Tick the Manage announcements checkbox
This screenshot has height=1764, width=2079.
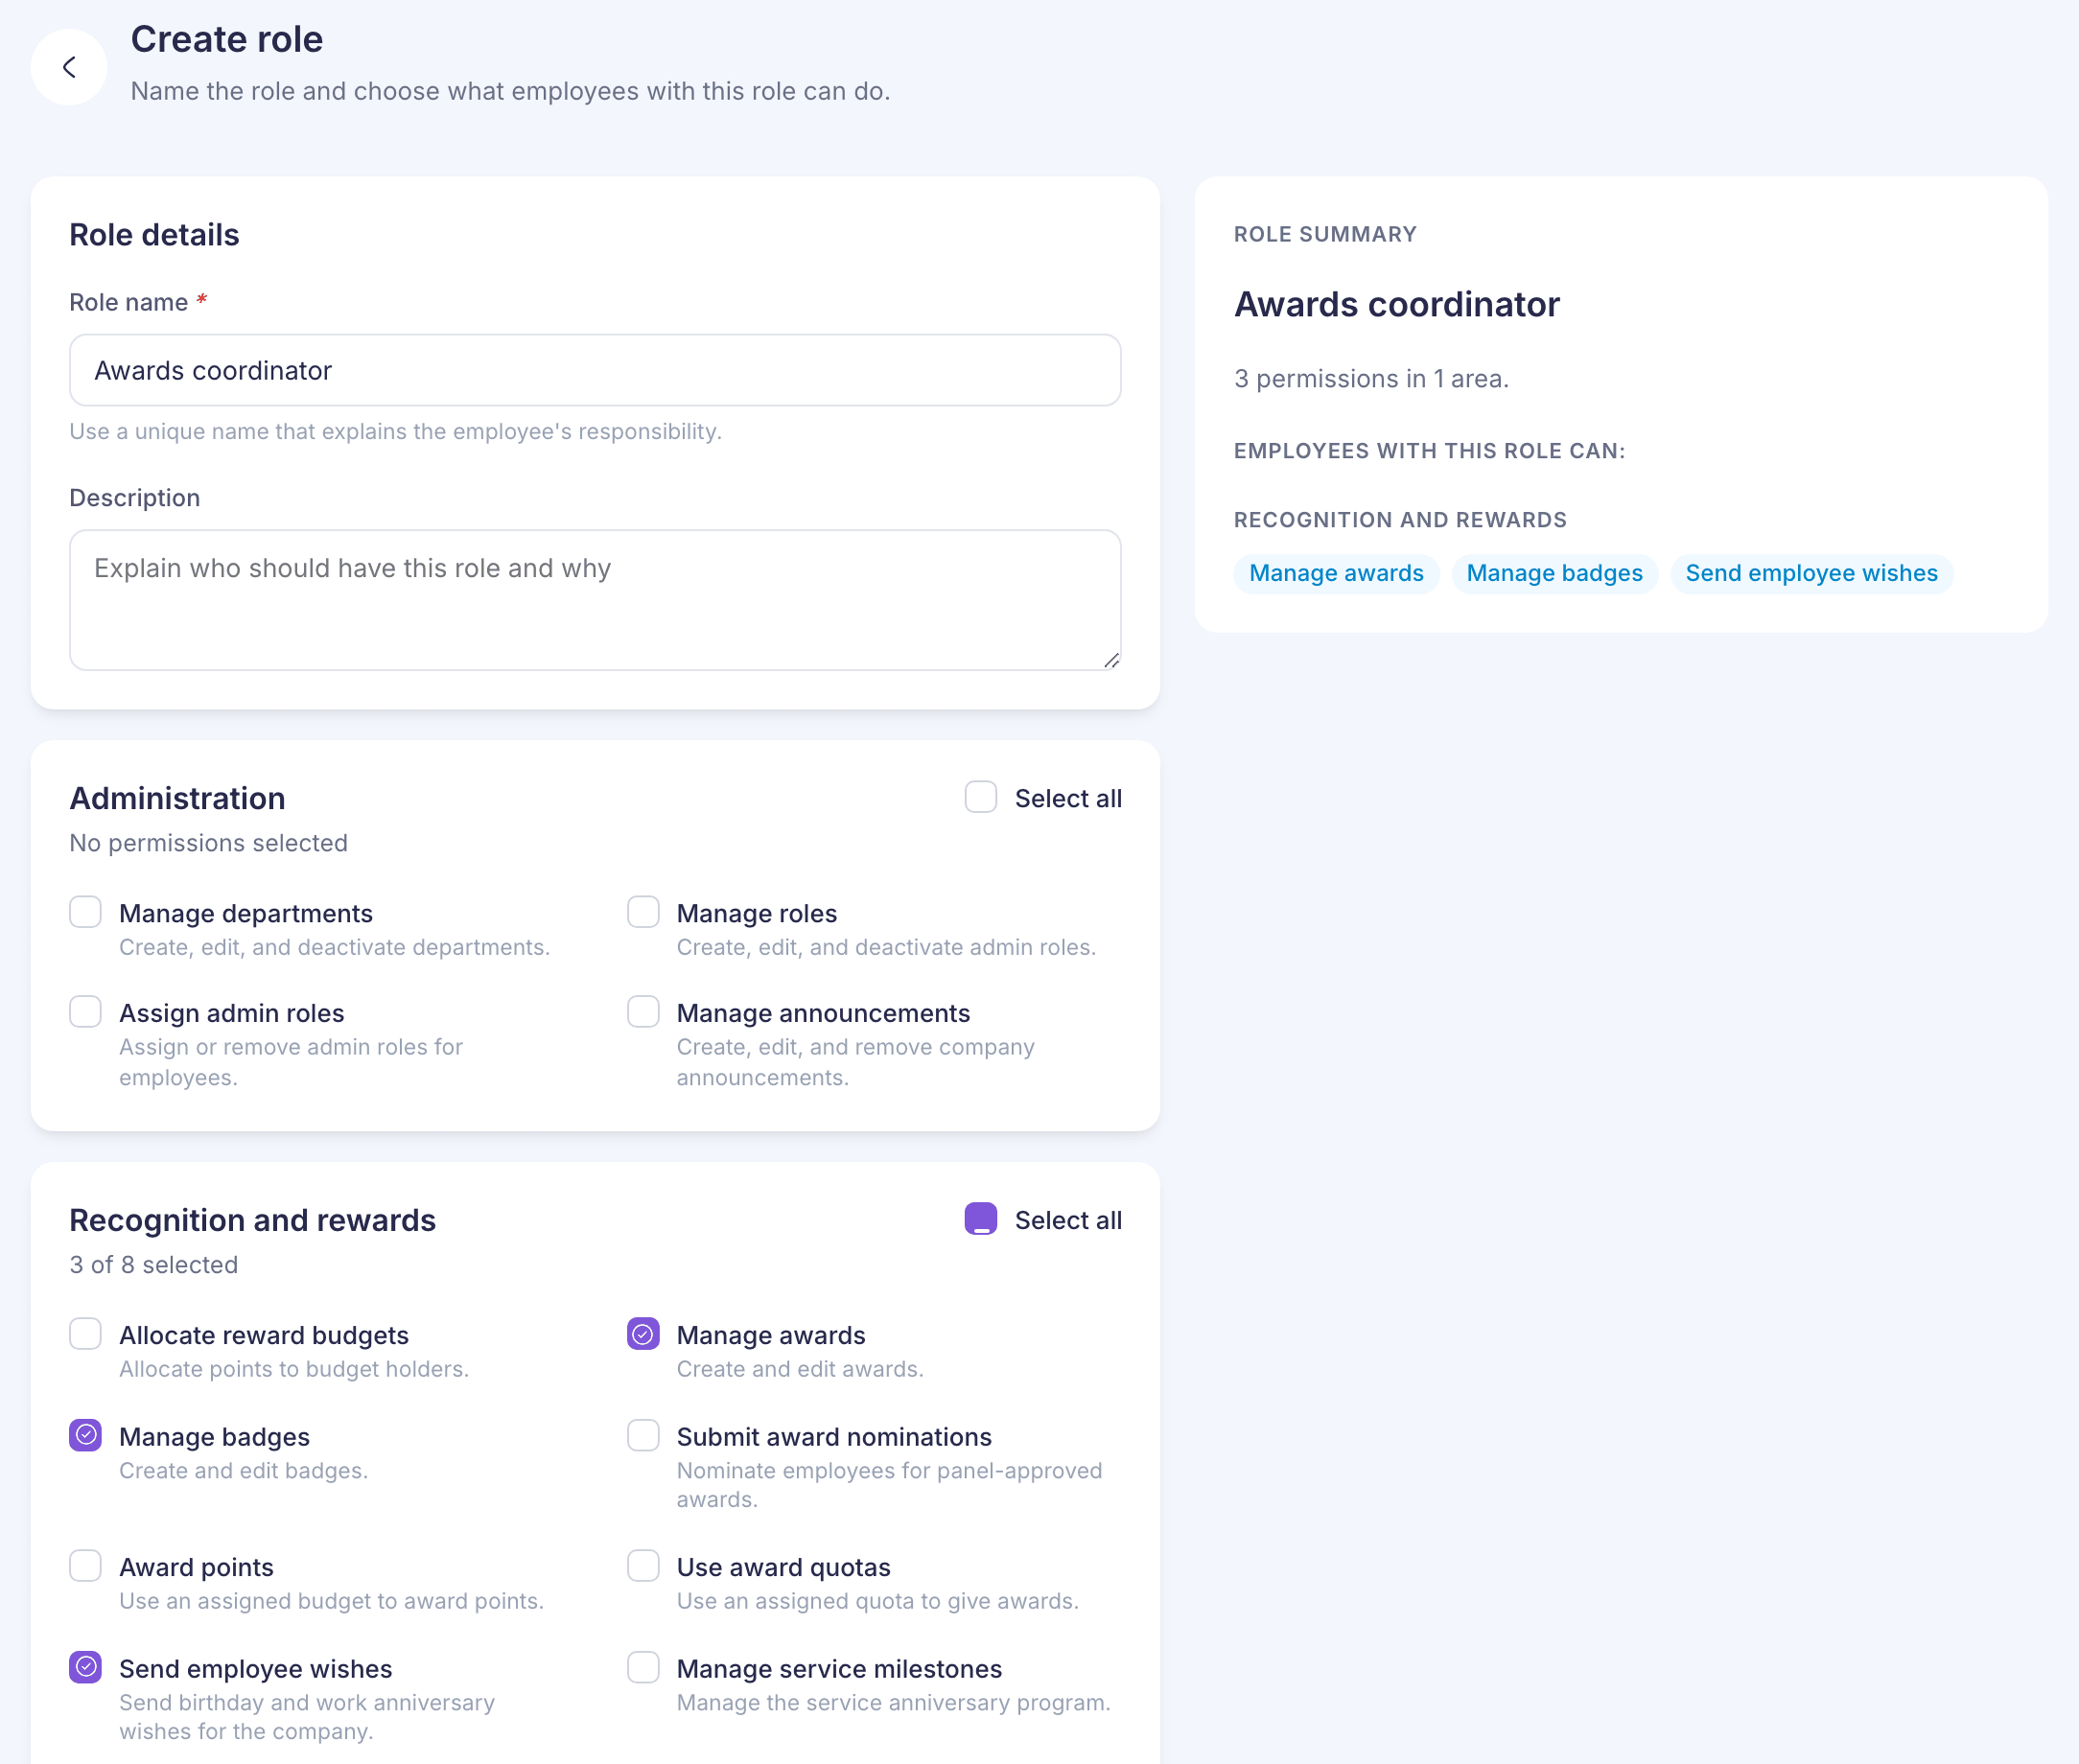coord(643,1011)
